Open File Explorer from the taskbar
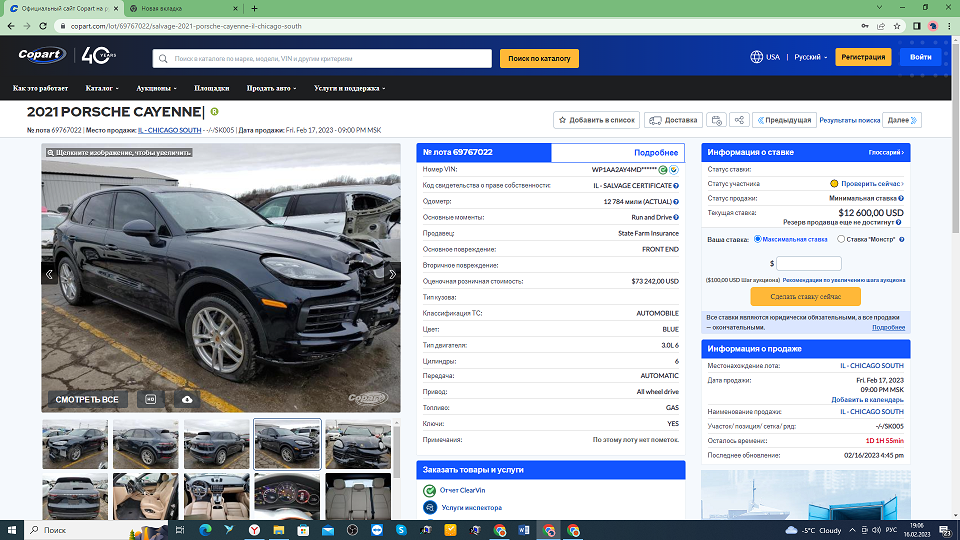 click(279, 530)
